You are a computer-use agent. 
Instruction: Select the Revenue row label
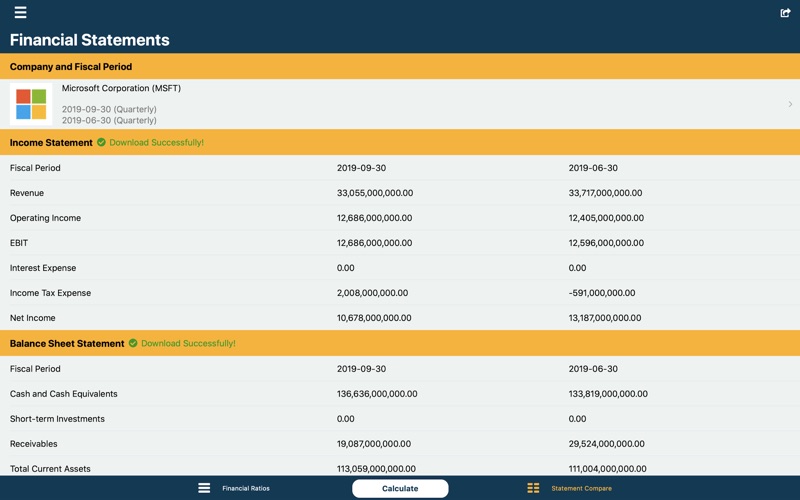click(27, 193)
